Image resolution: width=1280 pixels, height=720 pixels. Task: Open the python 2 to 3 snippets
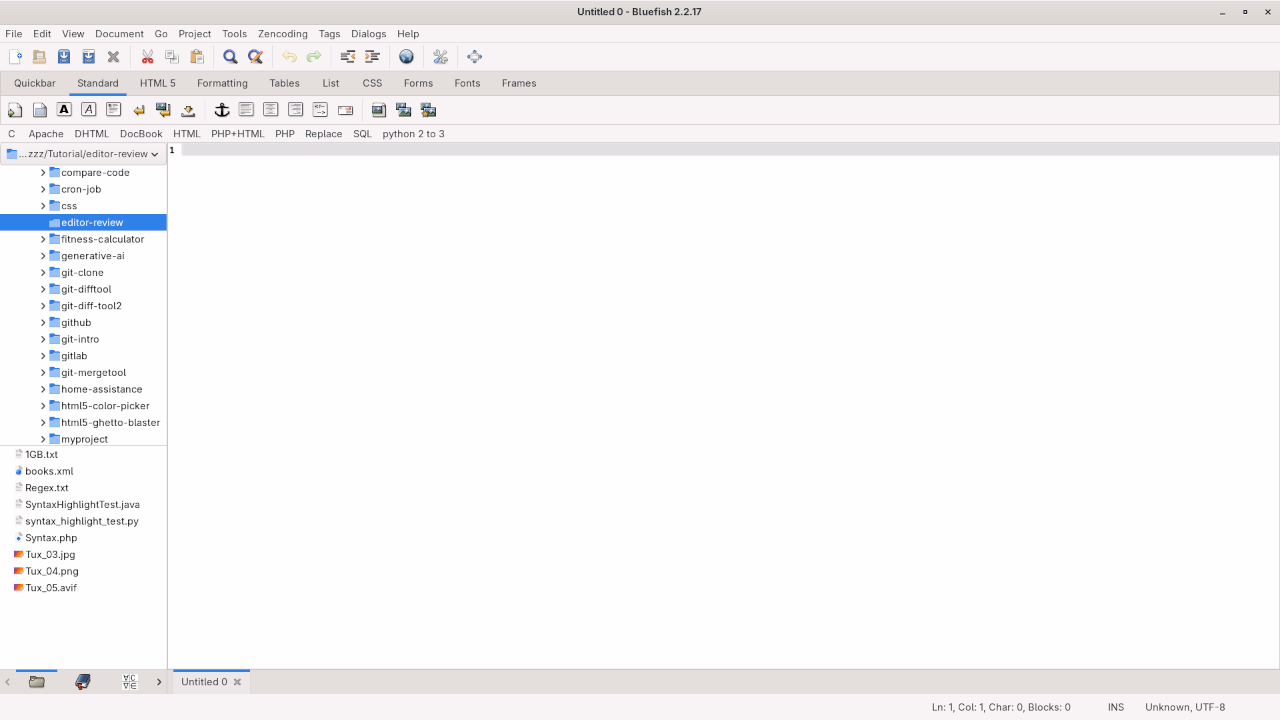tap(413, 134)
